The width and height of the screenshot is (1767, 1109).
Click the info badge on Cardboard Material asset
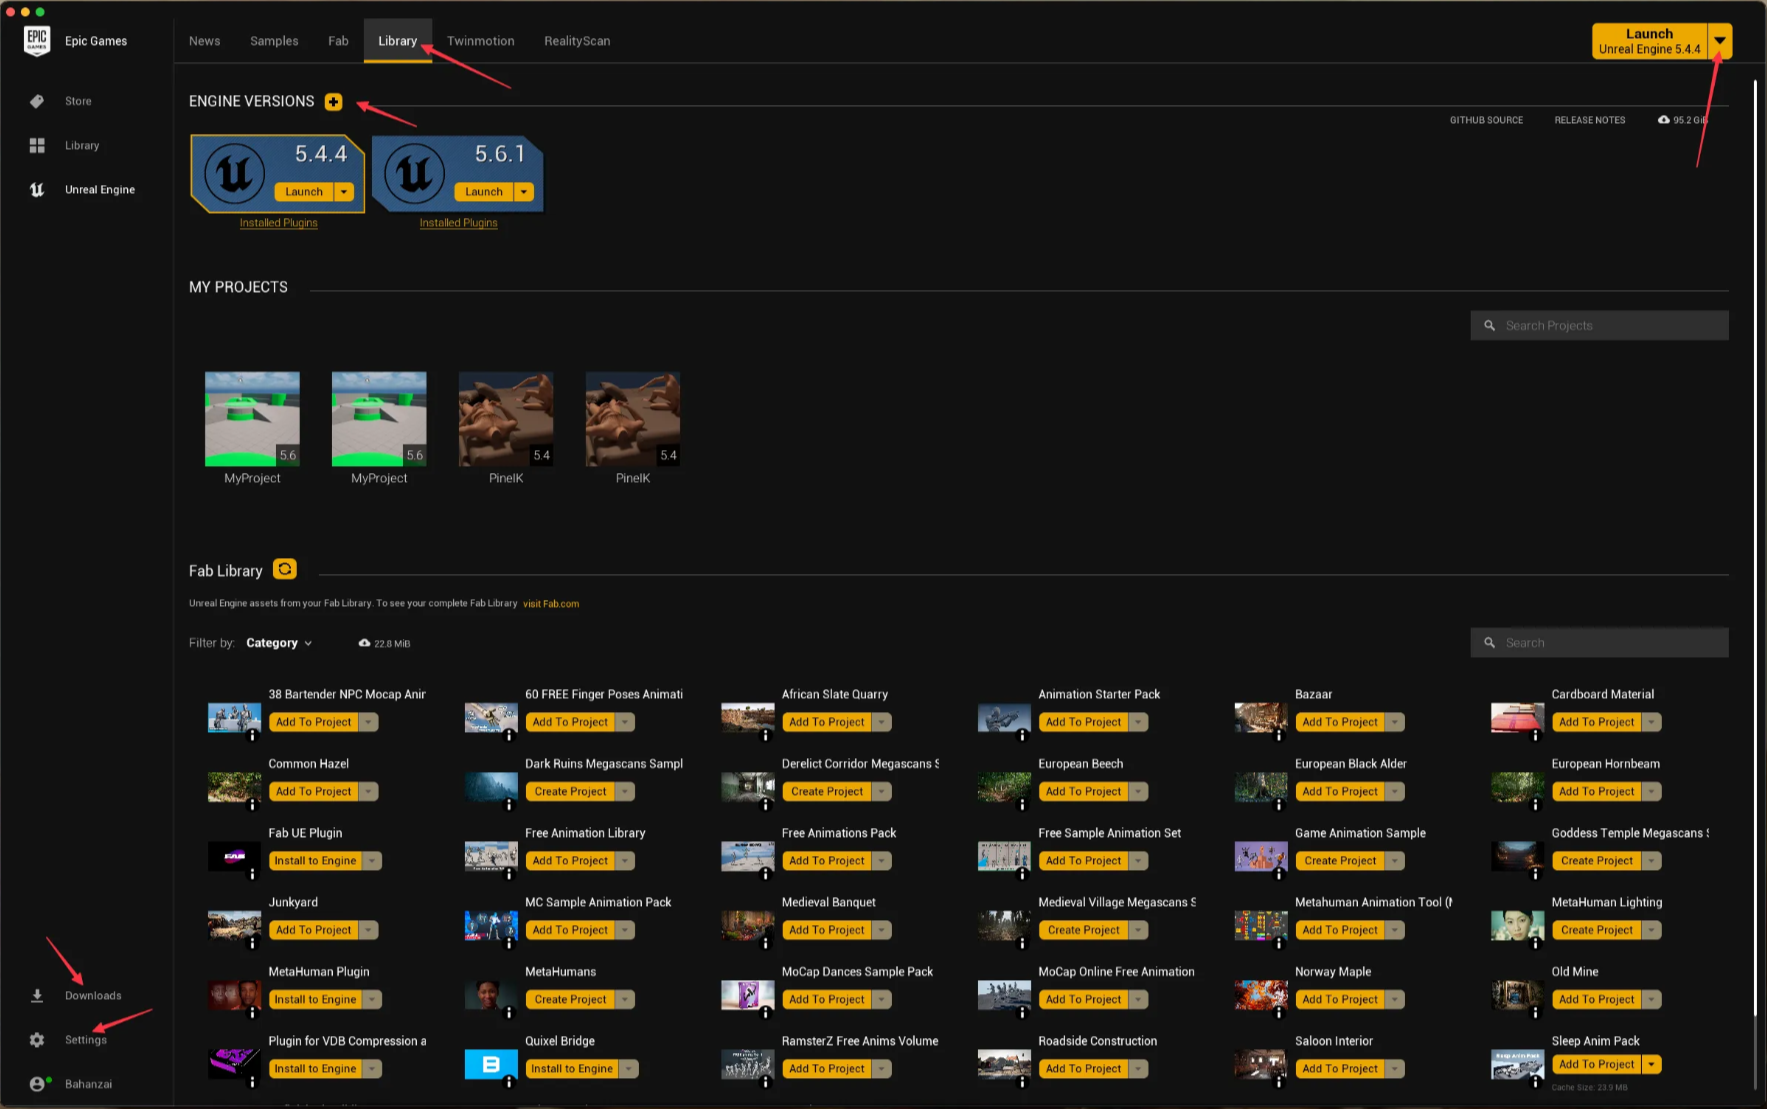(1536, 736)
